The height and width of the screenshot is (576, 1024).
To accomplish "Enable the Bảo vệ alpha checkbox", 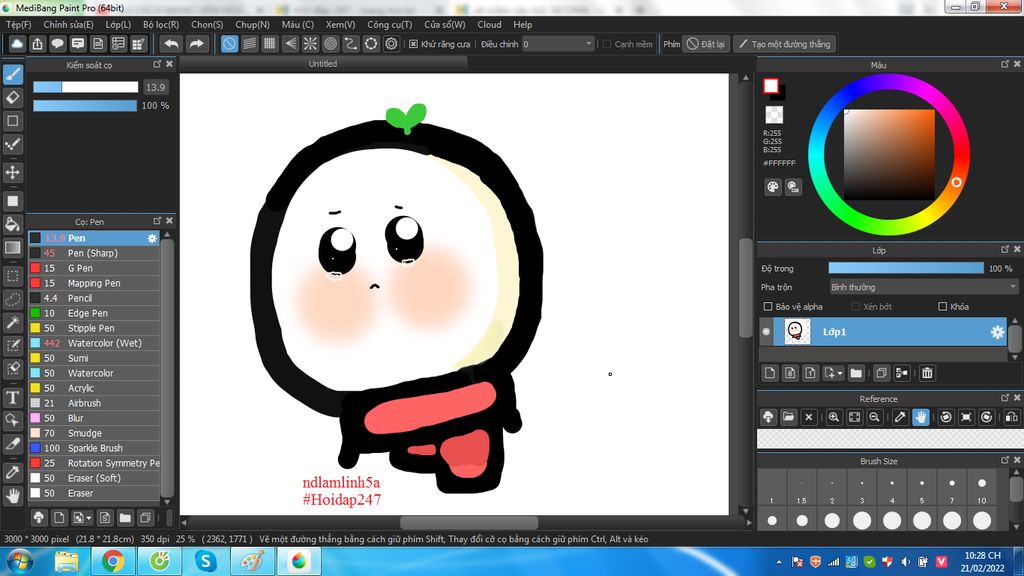I will point(768,306).
